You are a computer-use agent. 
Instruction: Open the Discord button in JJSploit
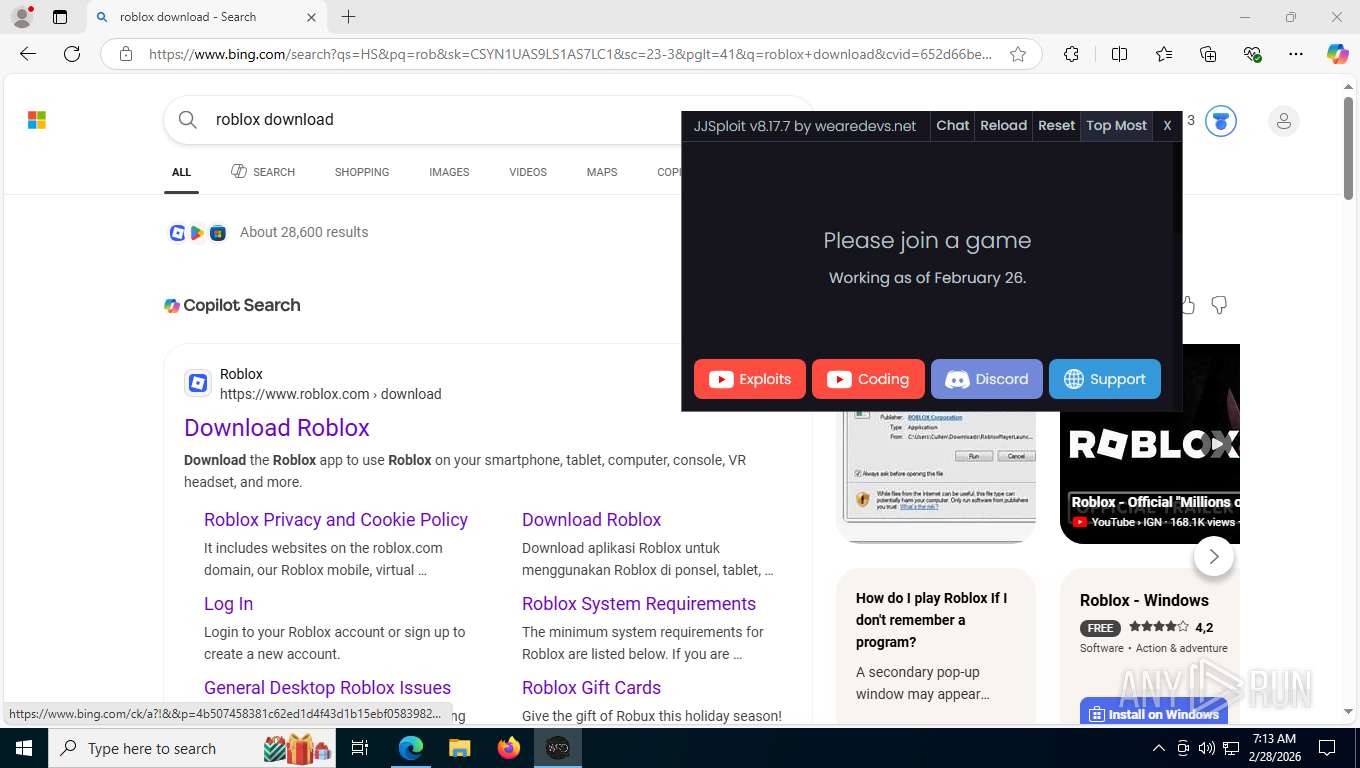pos(987,379)
